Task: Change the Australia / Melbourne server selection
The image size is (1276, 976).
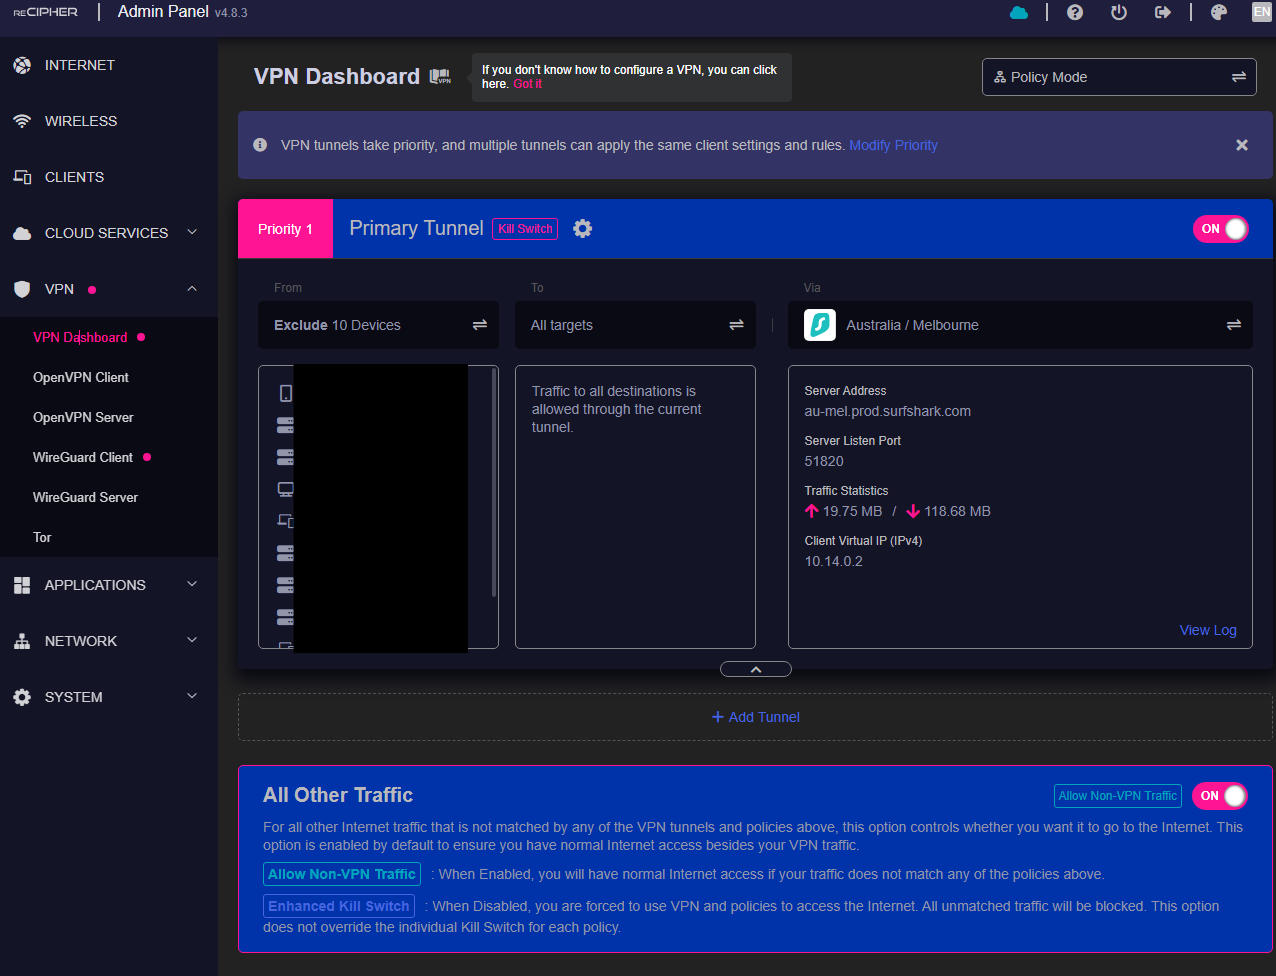Action: [1020, 325]
